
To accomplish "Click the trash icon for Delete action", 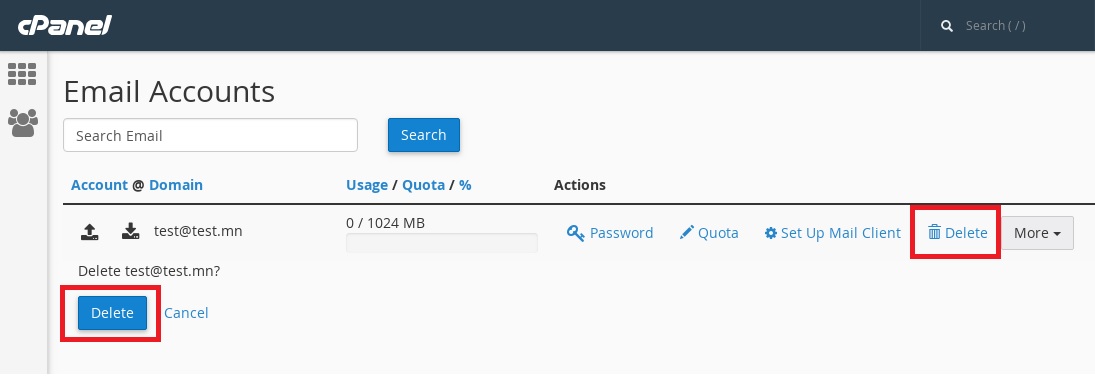I will [x=934, y=233].
